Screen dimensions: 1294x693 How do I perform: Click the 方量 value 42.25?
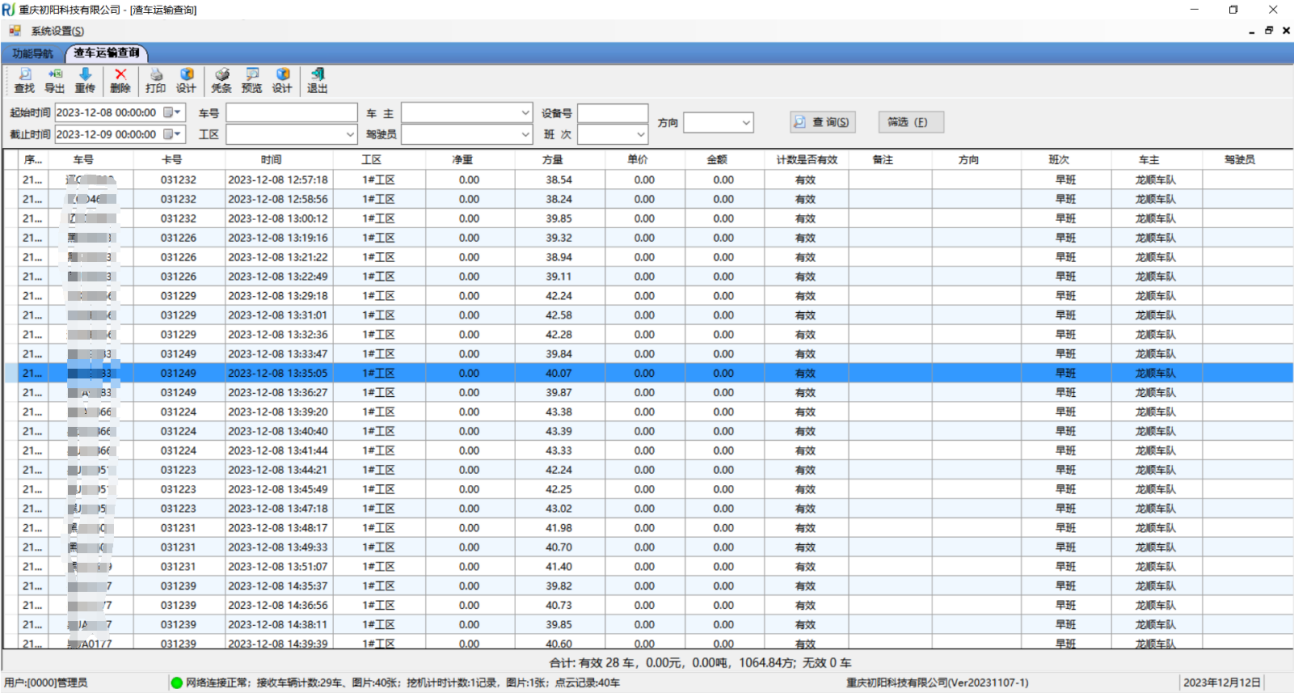tap(559, 489)
